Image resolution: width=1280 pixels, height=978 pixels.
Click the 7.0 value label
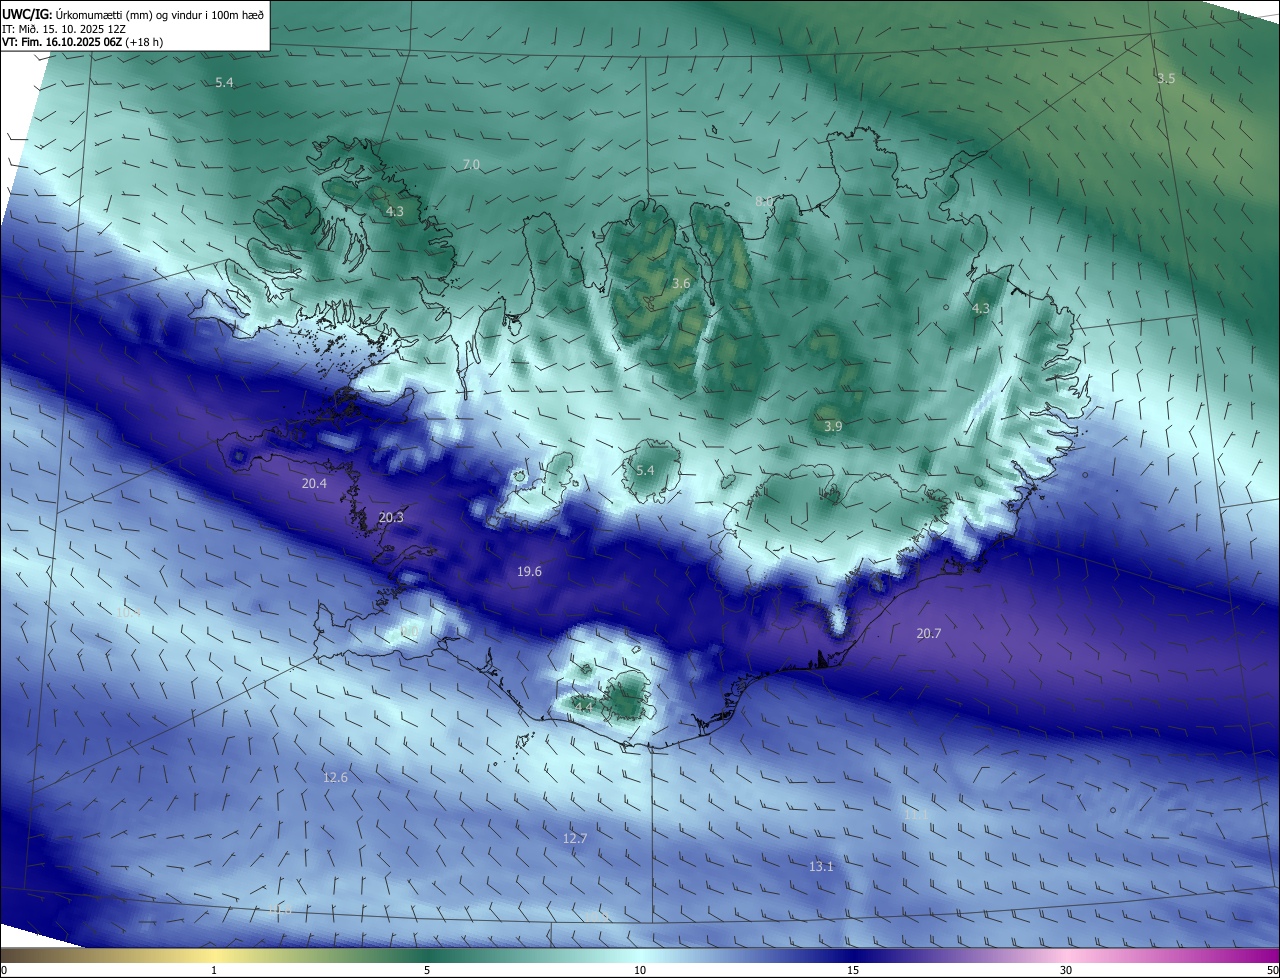[471, 164]
